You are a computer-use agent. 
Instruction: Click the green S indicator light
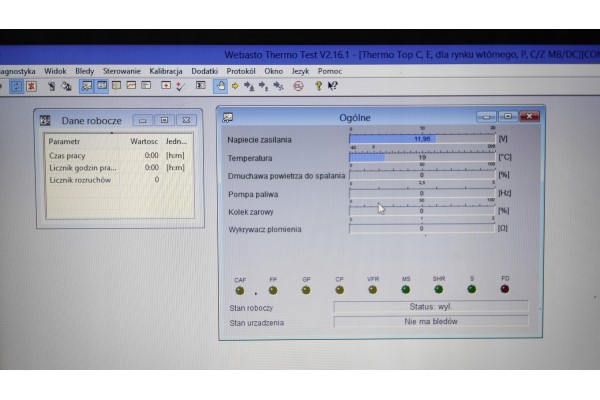pos(472,289)
